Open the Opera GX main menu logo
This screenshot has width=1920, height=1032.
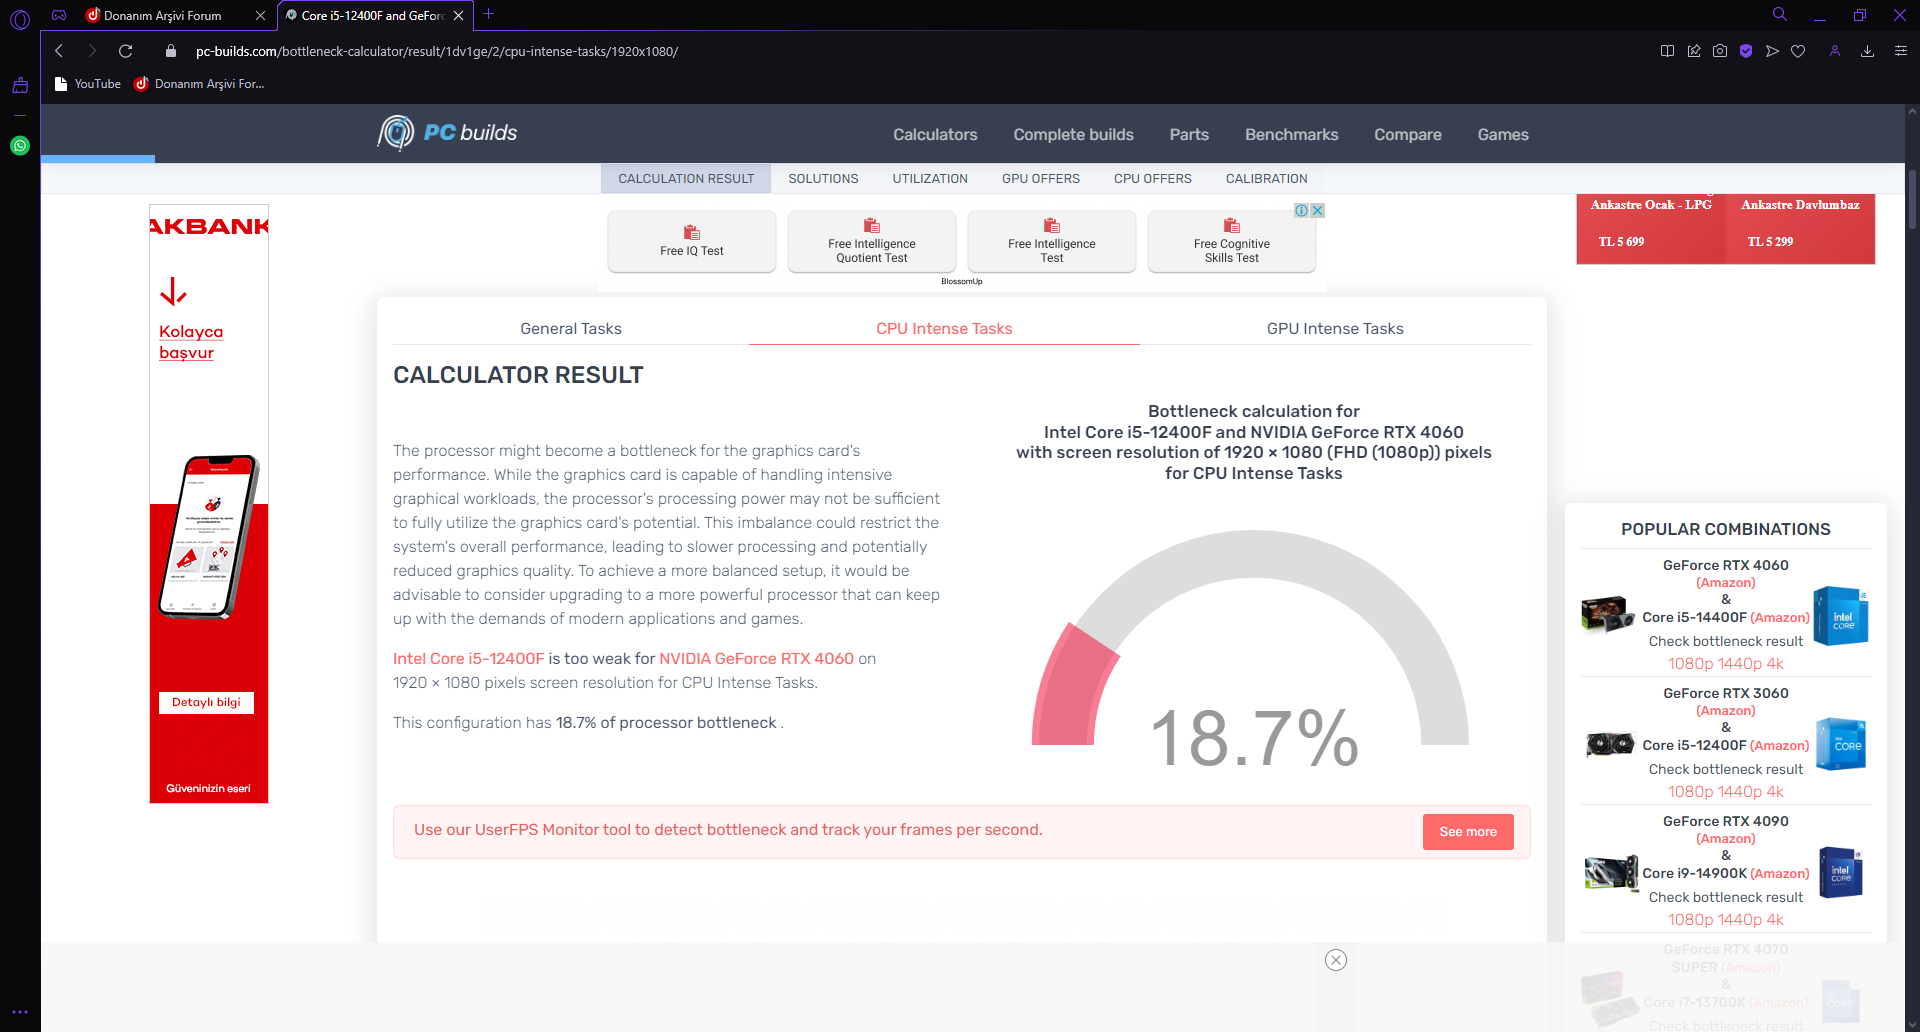[x=20, y=19]
